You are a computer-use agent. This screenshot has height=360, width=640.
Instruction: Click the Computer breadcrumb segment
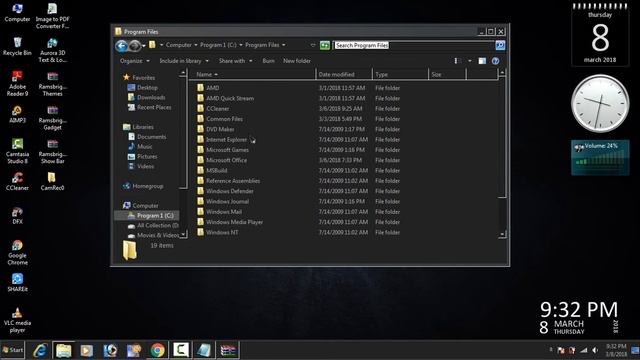[178, 45]
